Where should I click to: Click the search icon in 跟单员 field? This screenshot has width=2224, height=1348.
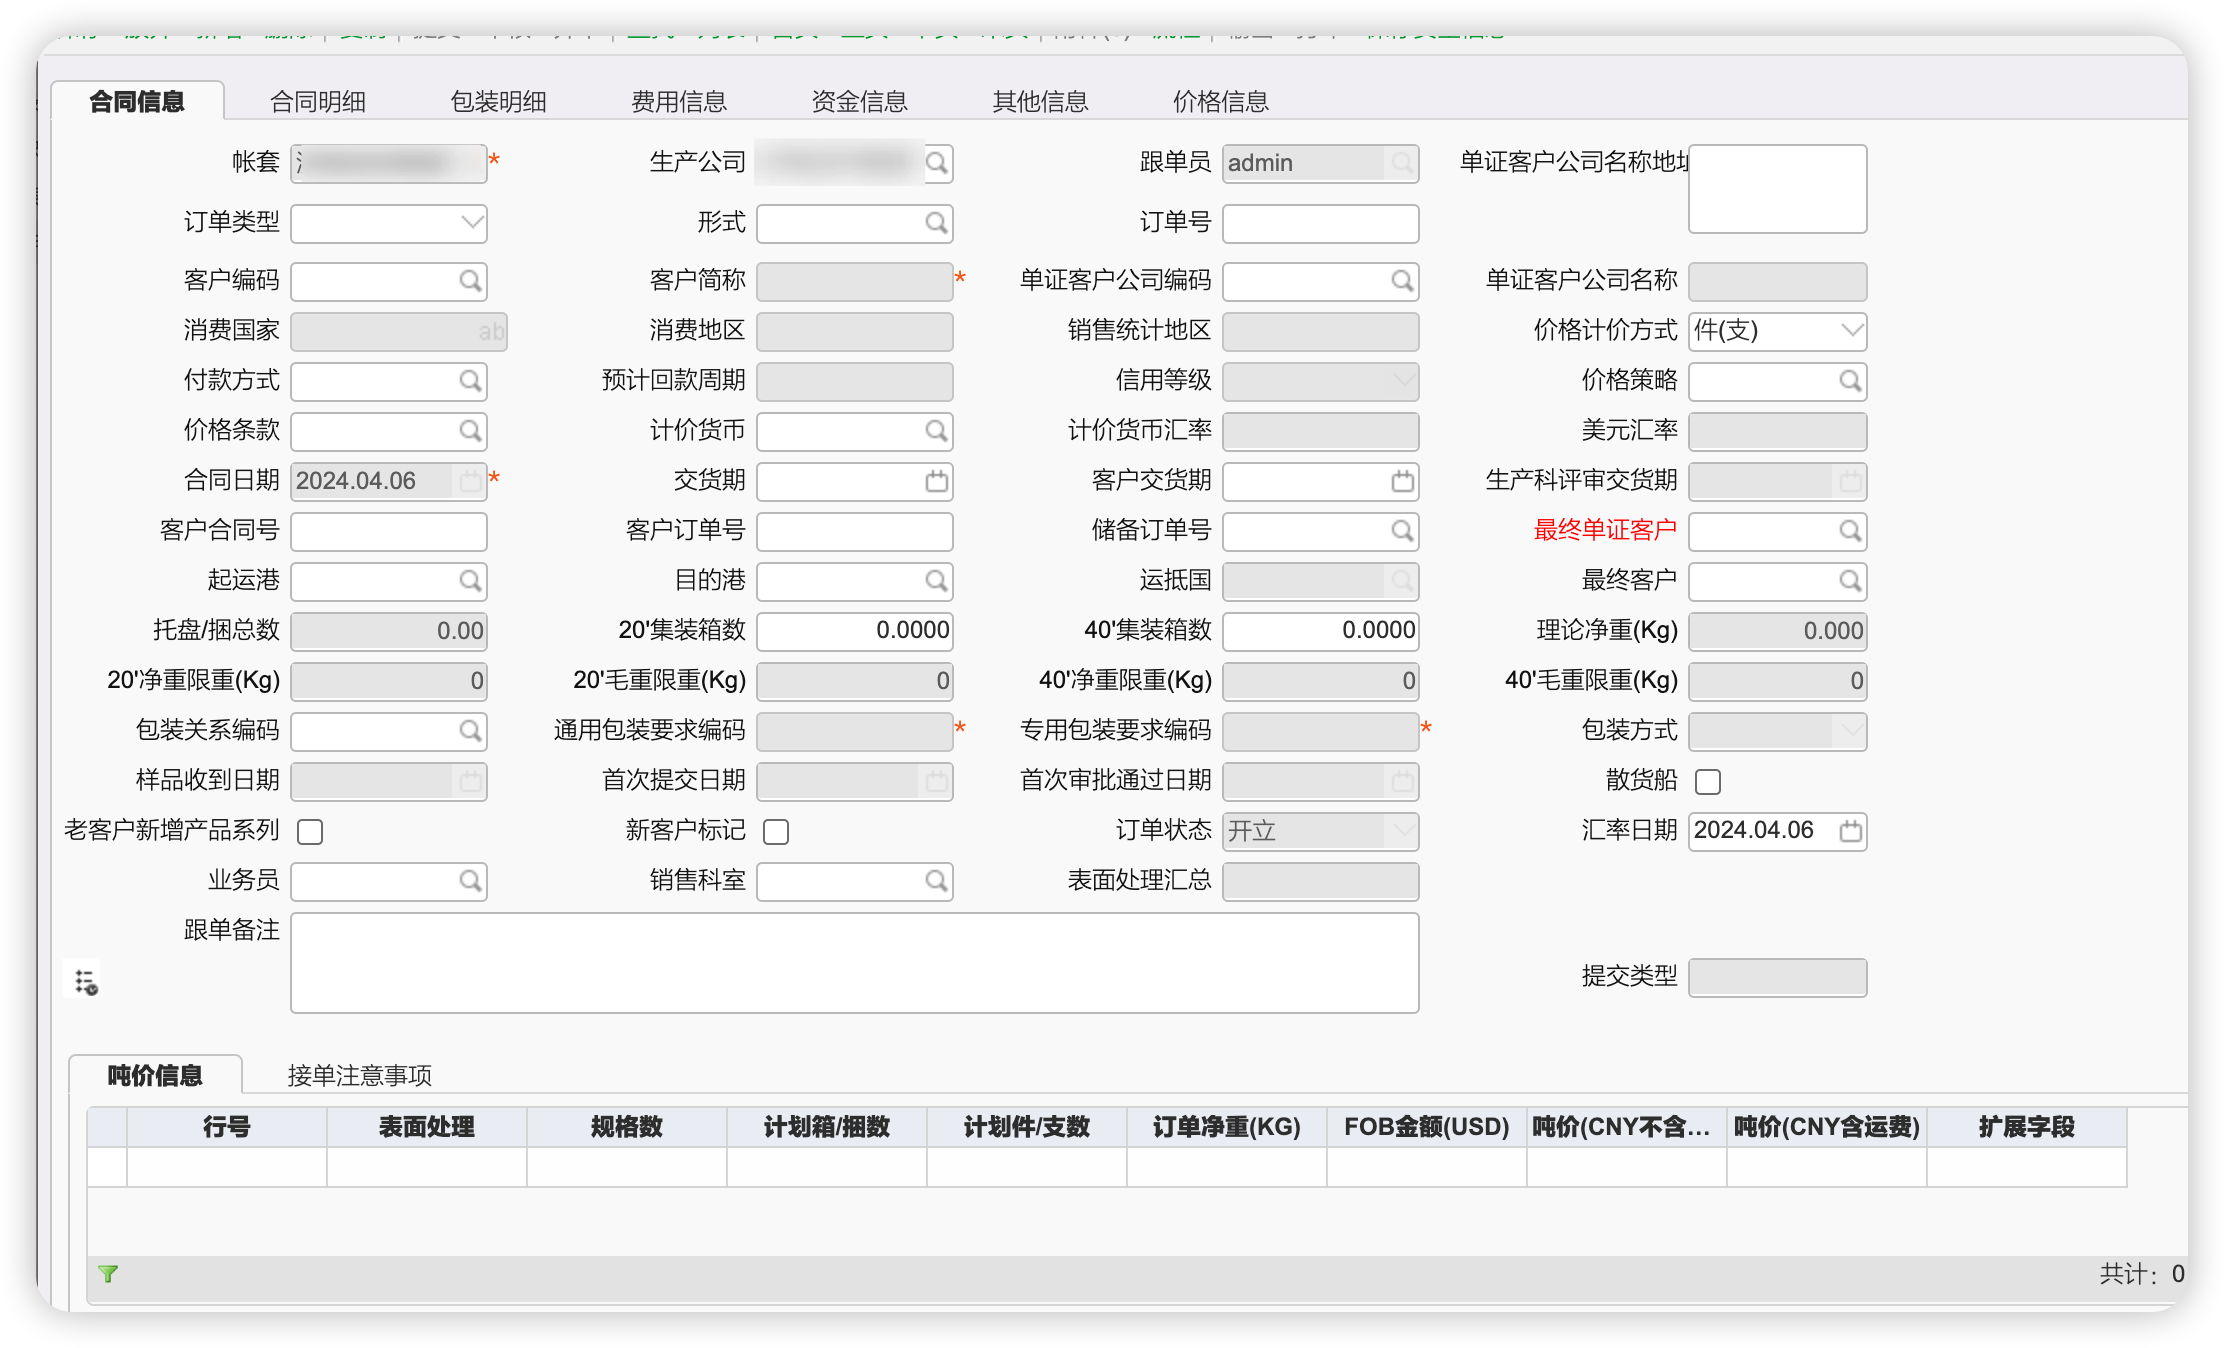[x=1402, y=163]
